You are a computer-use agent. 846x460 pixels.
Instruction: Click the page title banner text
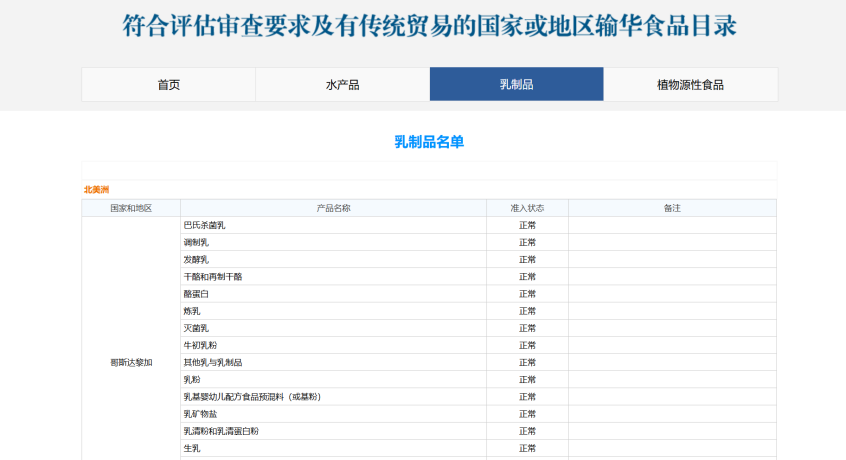(429, 26)
